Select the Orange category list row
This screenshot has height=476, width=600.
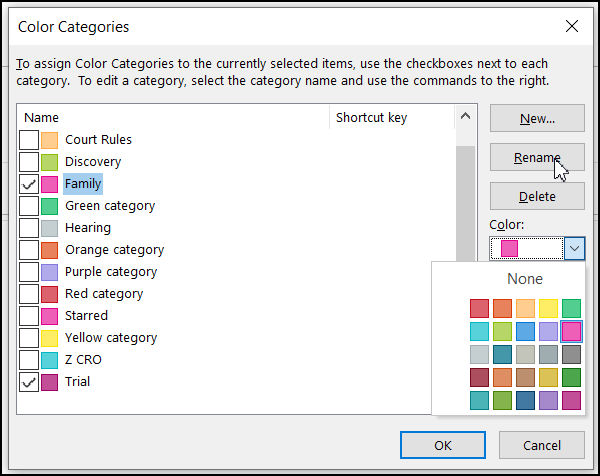click(x=114, y=250)
